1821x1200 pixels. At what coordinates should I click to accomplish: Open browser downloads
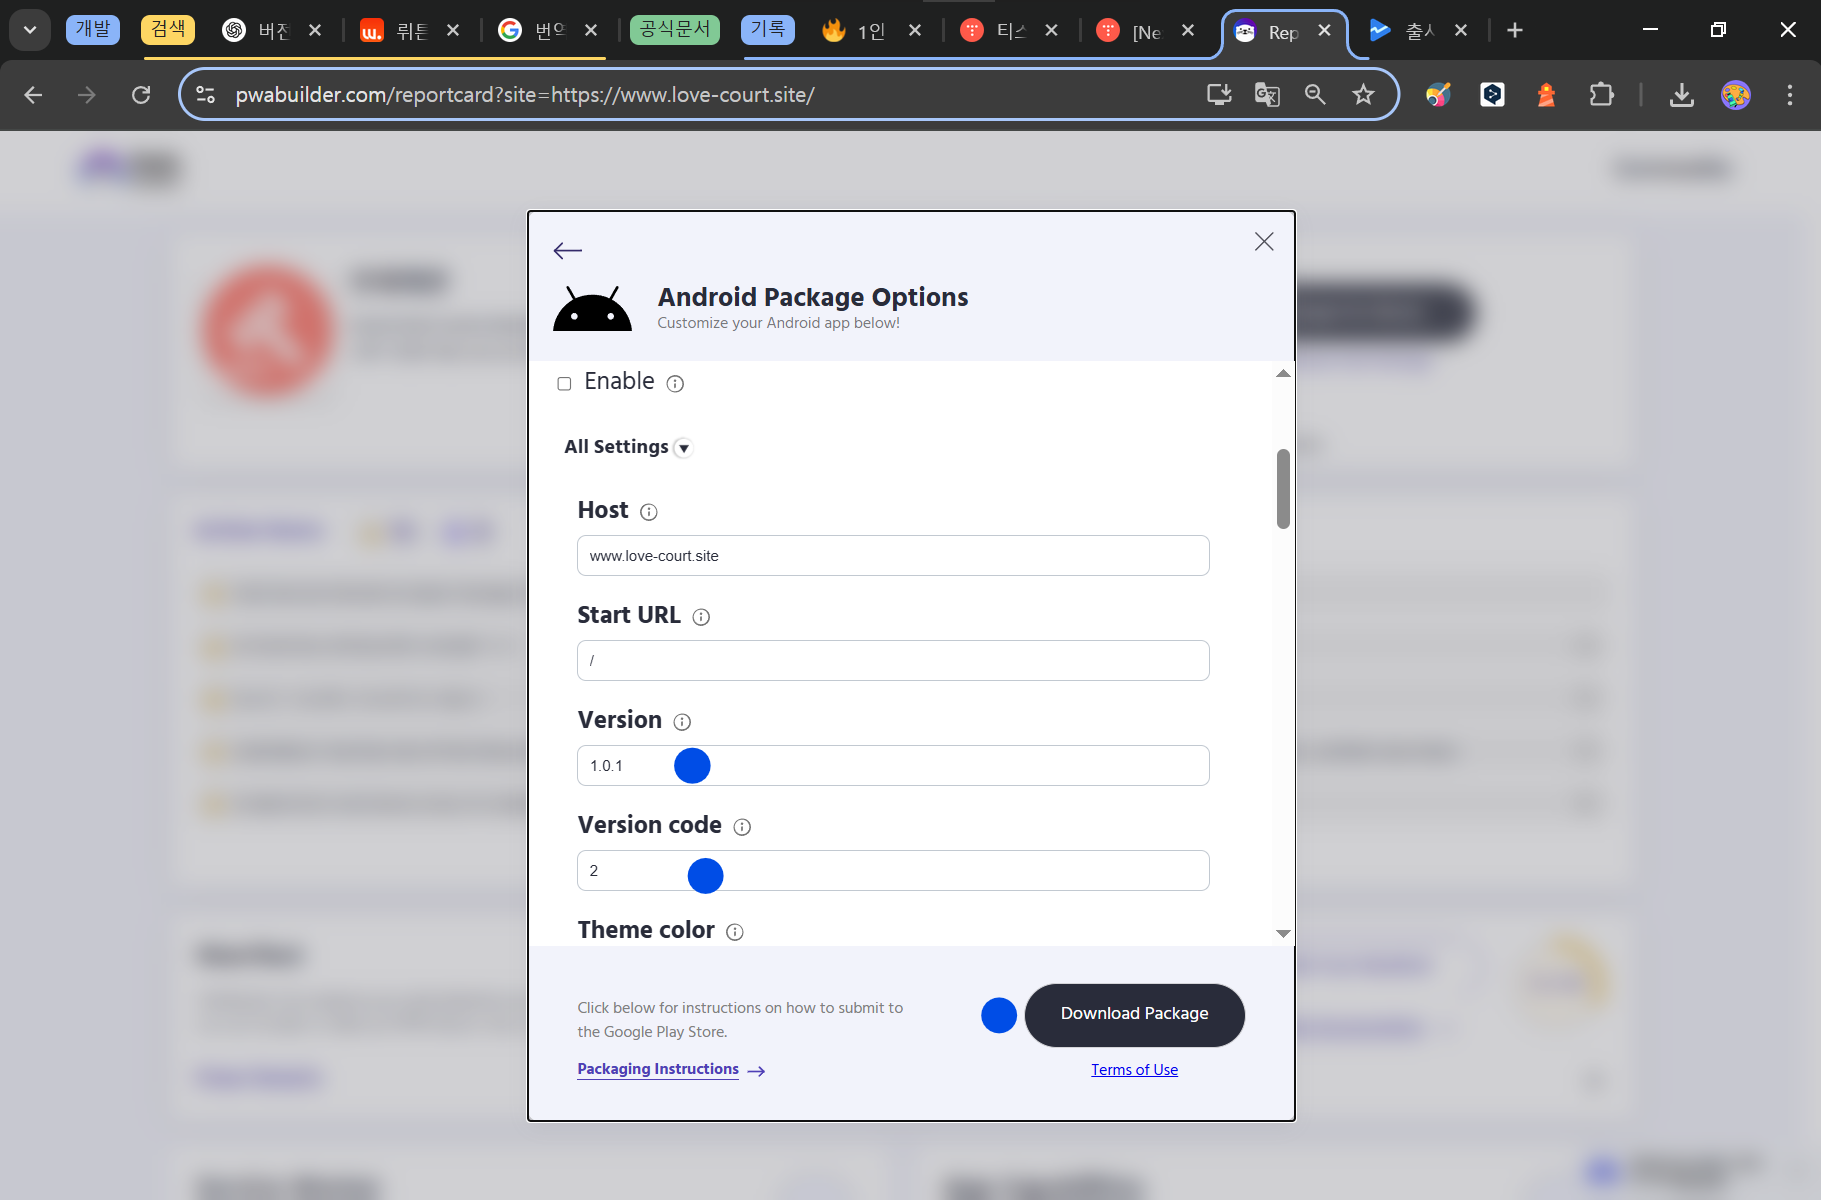[1682, 95]
